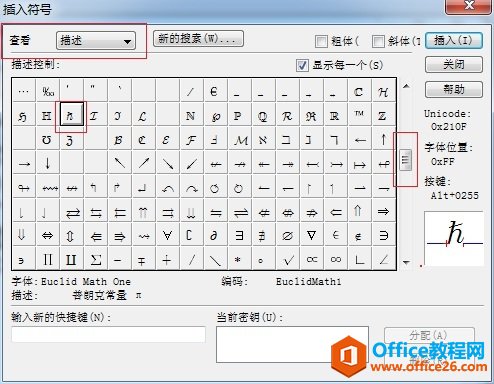Select the nabla ∇ symbol
This screenshot has height=384, width=494.
(x=311, y=235)
